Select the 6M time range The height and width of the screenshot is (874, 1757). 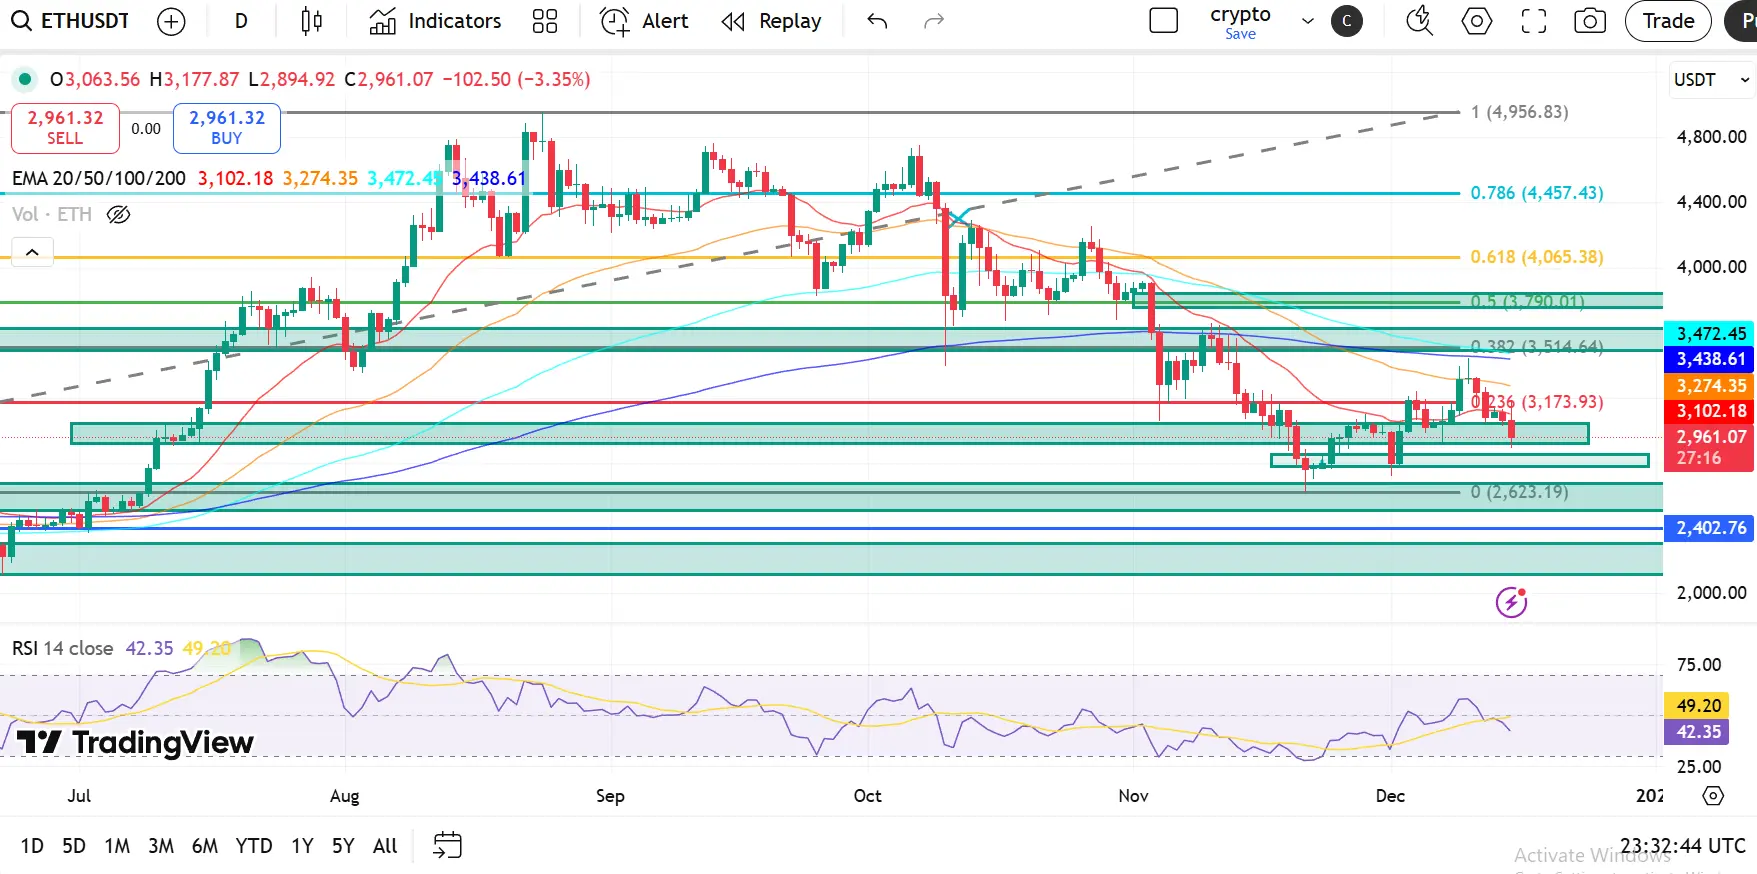pos(205,846)
